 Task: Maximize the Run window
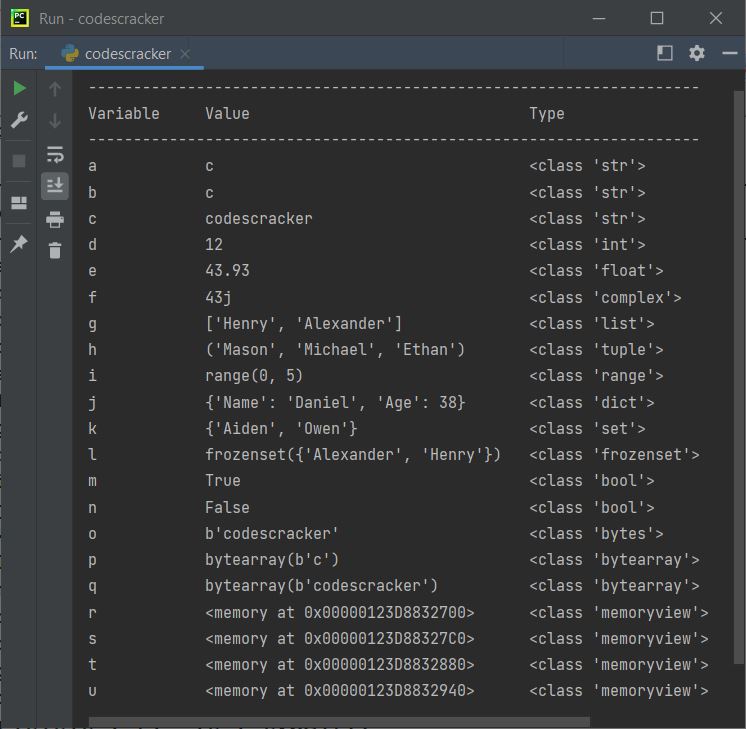[657, 18]
